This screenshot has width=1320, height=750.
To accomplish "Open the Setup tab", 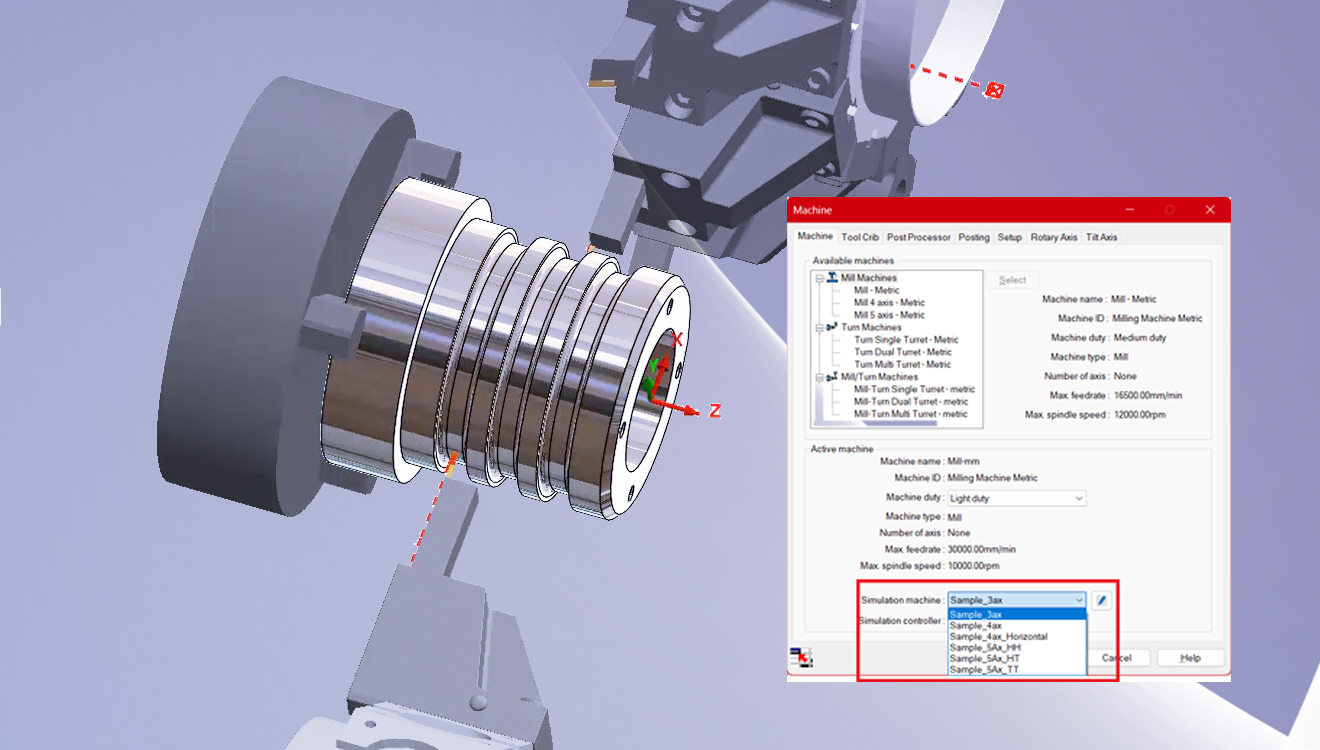I will [x=1010, y=237].
